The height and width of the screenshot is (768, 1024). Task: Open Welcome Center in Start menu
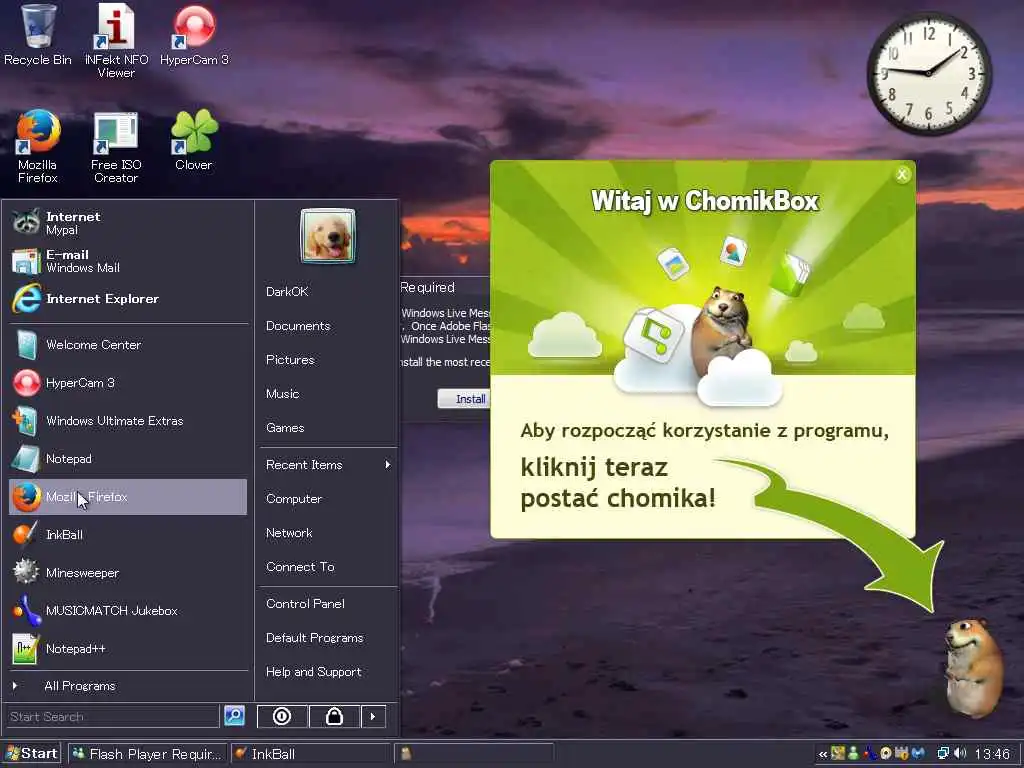(x=128, y=345)
